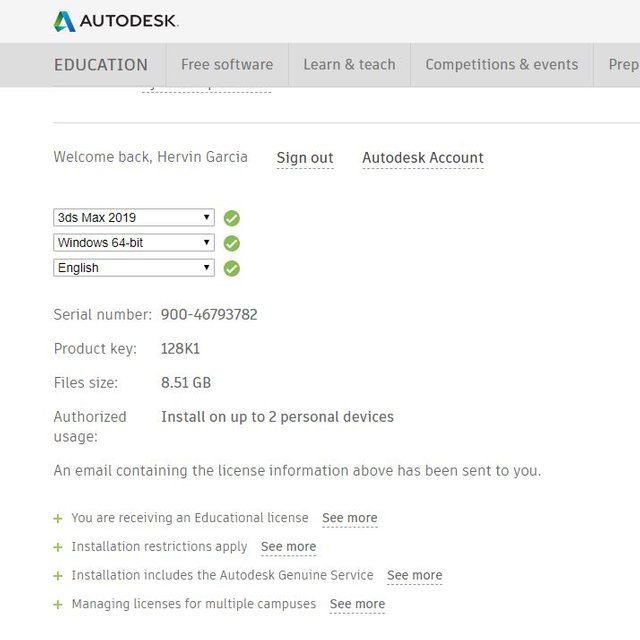Image resolution: width=640 pixels, height=640 pixels.
Task: Expand Installation restrictions plus icon
Action: pyautogui.click(x=58, y=547)
